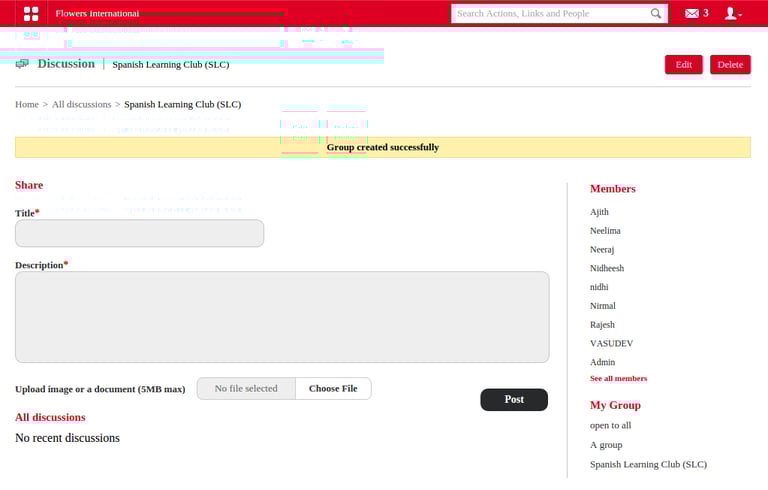Viewport: 768px width, 490px height.
Task: Open the 'open to all' group
Action: click(610, 425)
